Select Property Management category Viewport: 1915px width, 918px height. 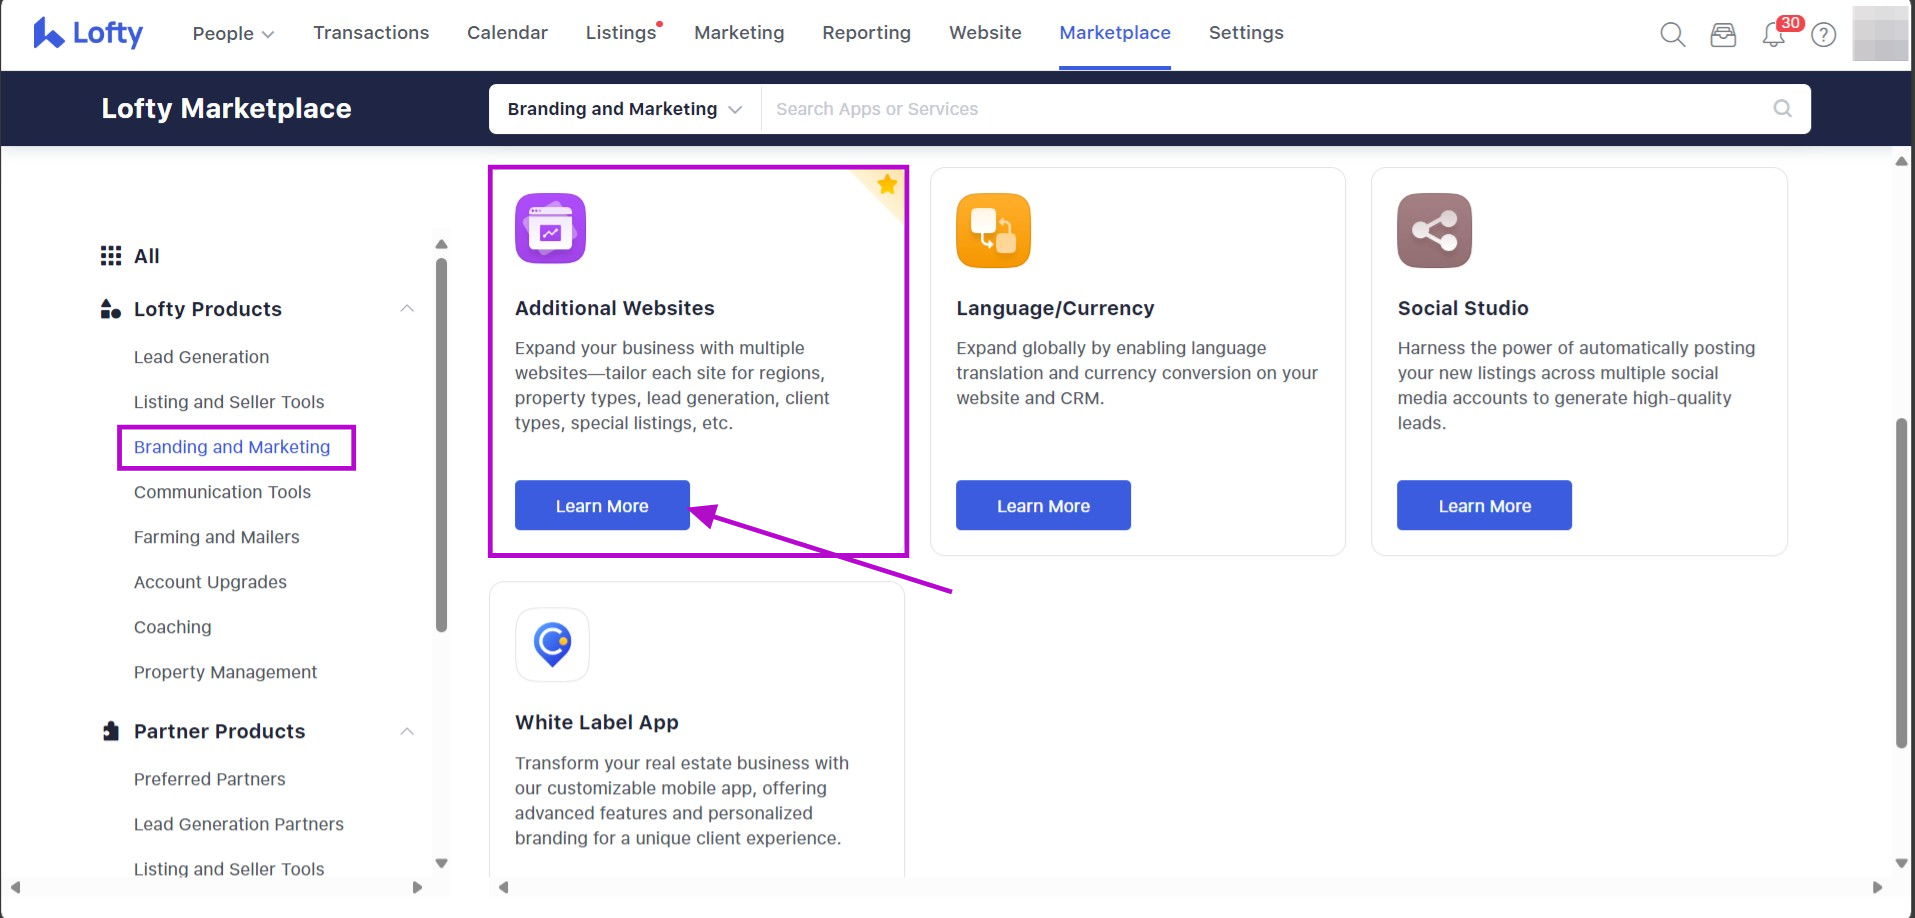225,672
